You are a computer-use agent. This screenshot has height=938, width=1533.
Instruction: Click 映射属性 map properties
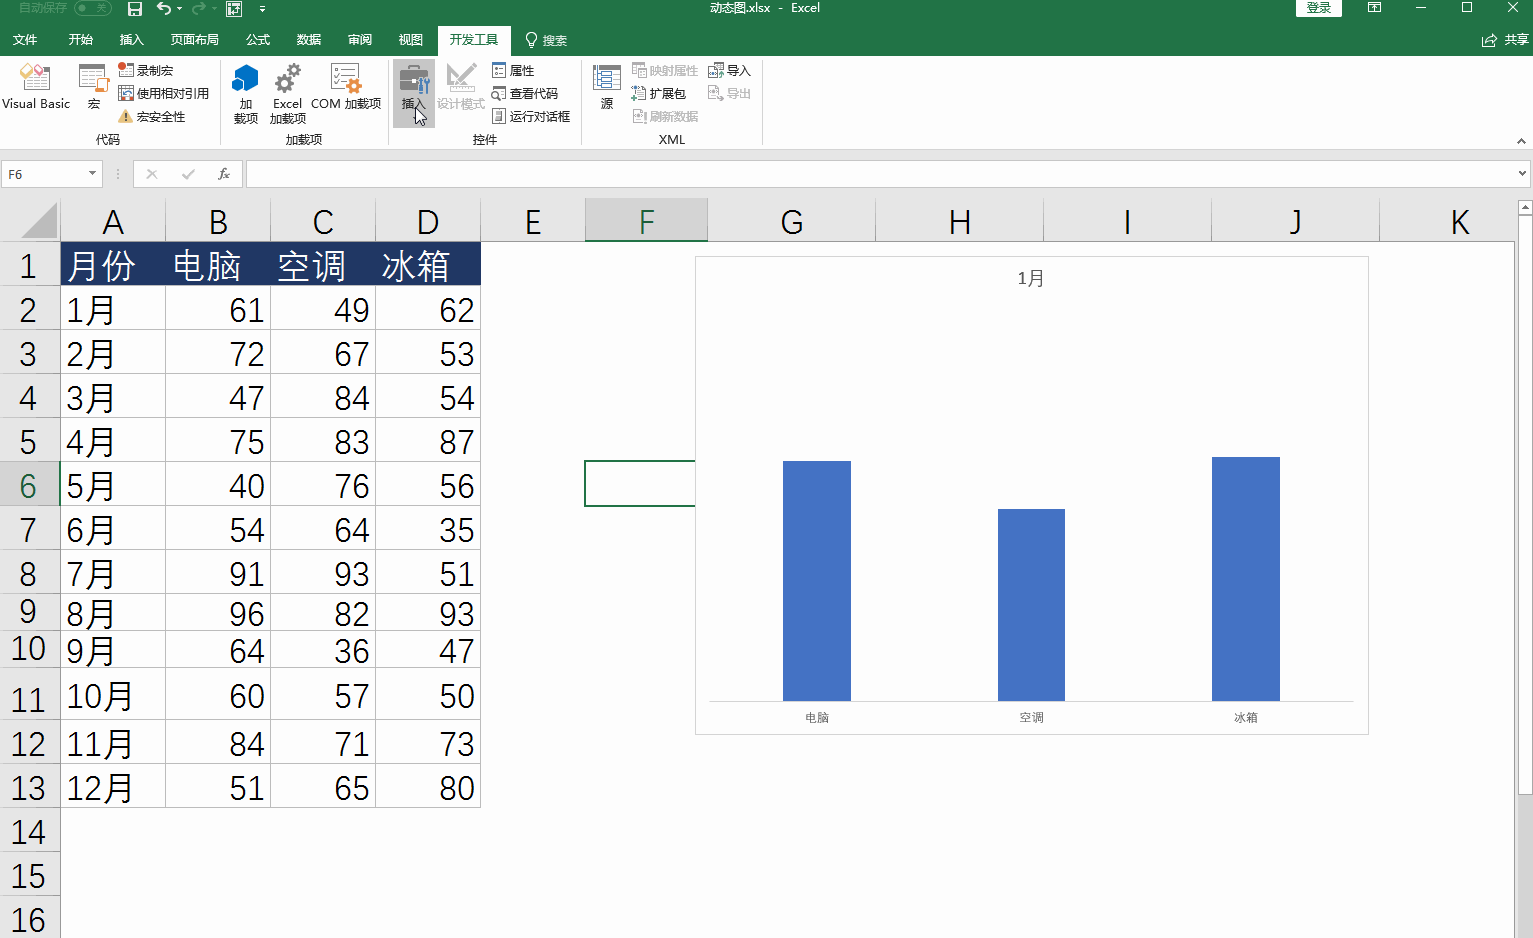click(x=665, y=70)
